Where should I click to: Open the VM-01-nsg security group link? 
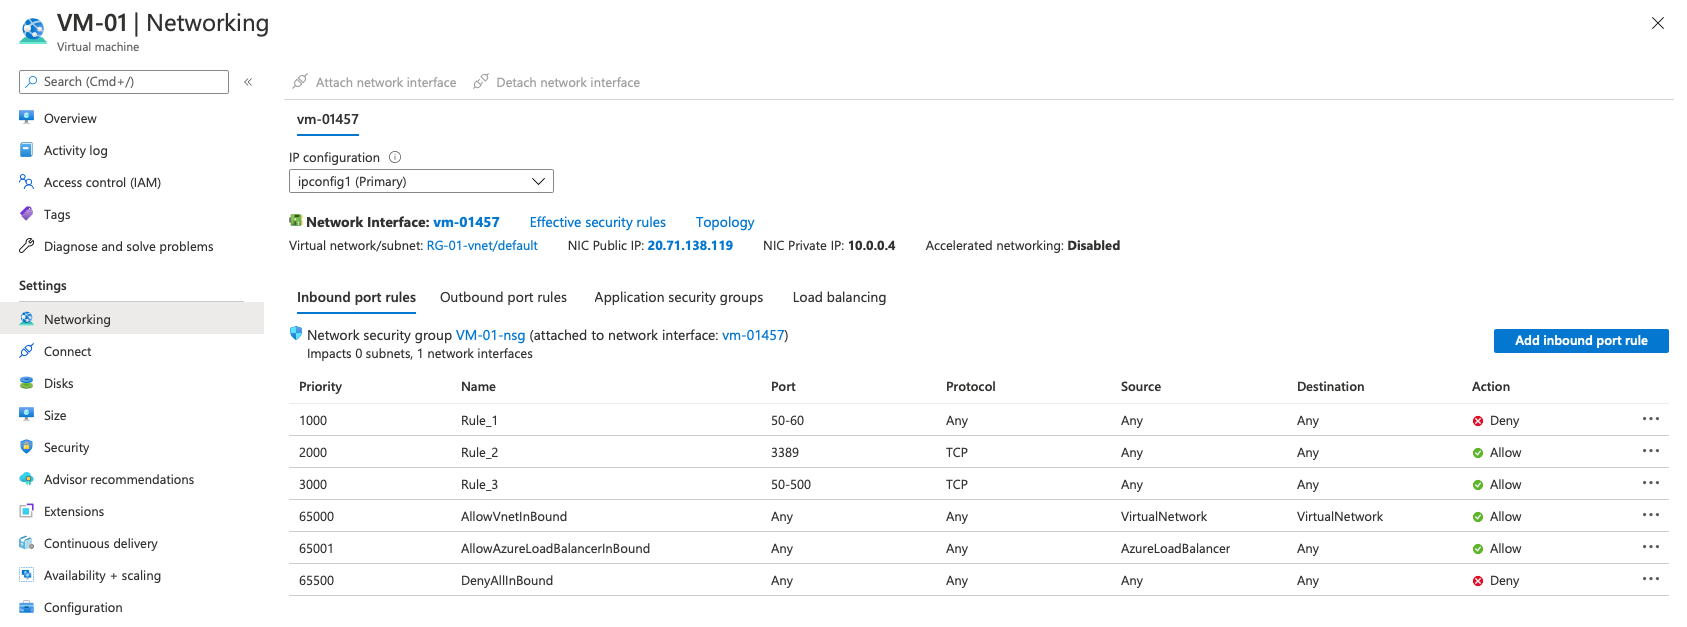click(490, 335)
